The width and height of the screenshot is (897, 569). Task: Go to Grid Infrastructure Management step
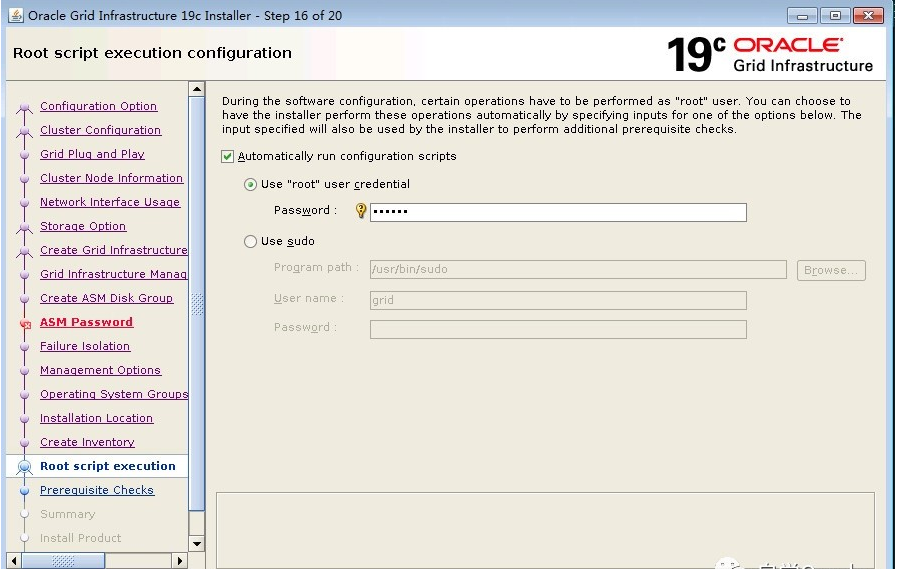114,274
